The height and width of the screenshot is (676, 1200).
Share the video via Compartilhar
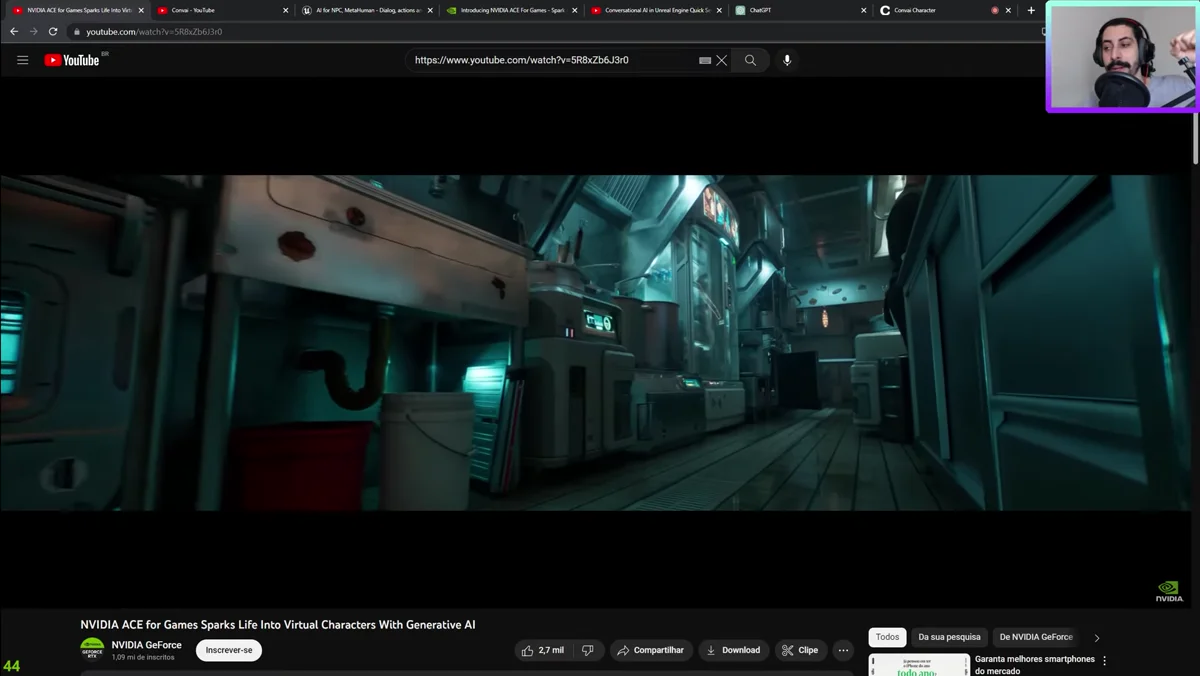tap(651, 650)
